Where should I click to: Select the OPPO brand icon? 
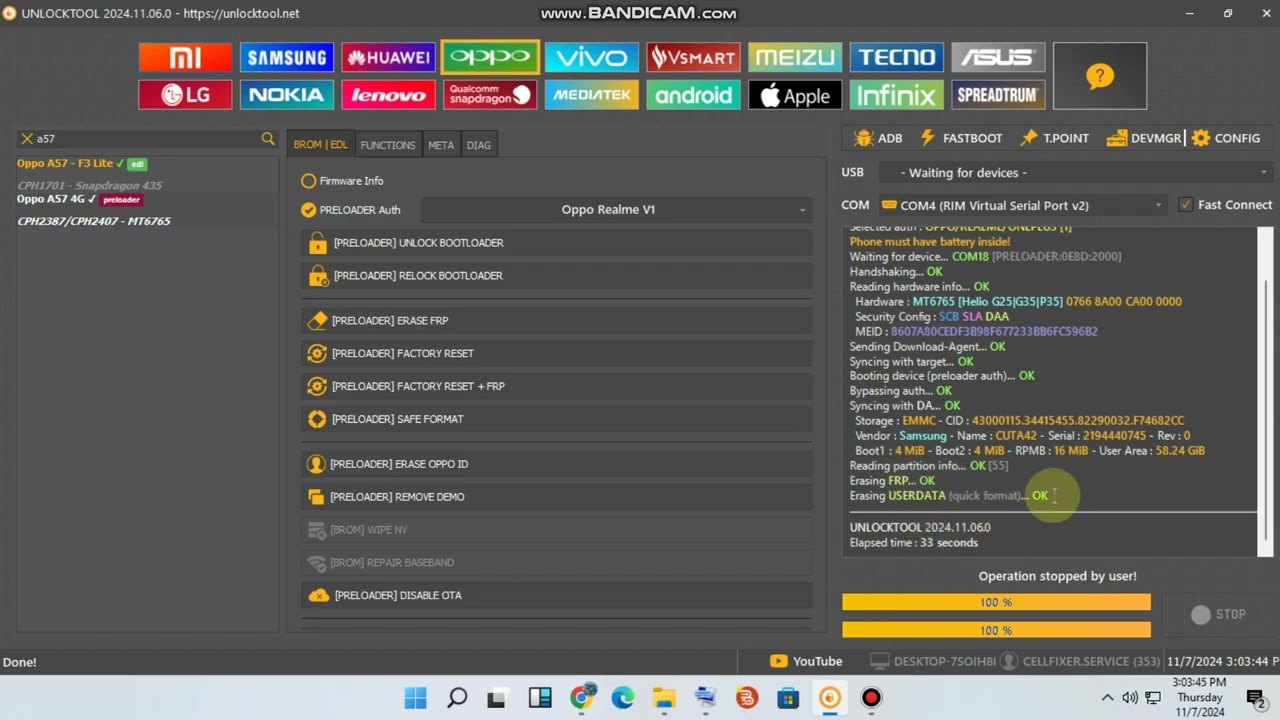490,57
